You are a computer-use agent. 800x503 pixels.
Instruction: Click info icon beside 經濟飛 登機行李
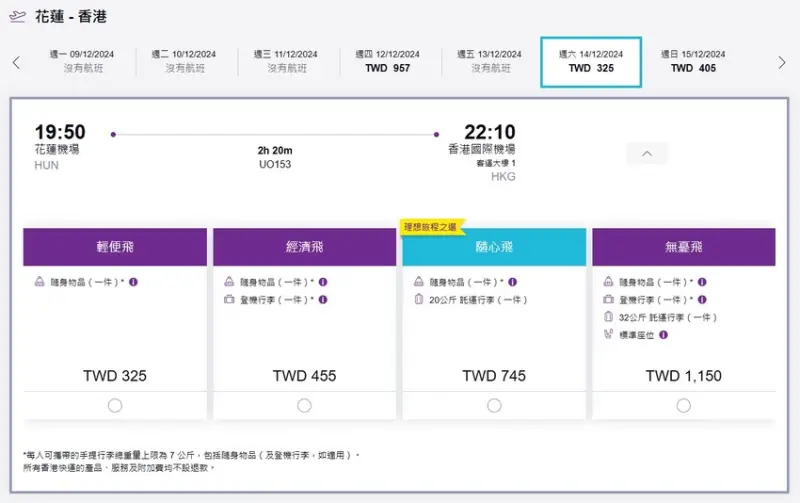[323, 299]
